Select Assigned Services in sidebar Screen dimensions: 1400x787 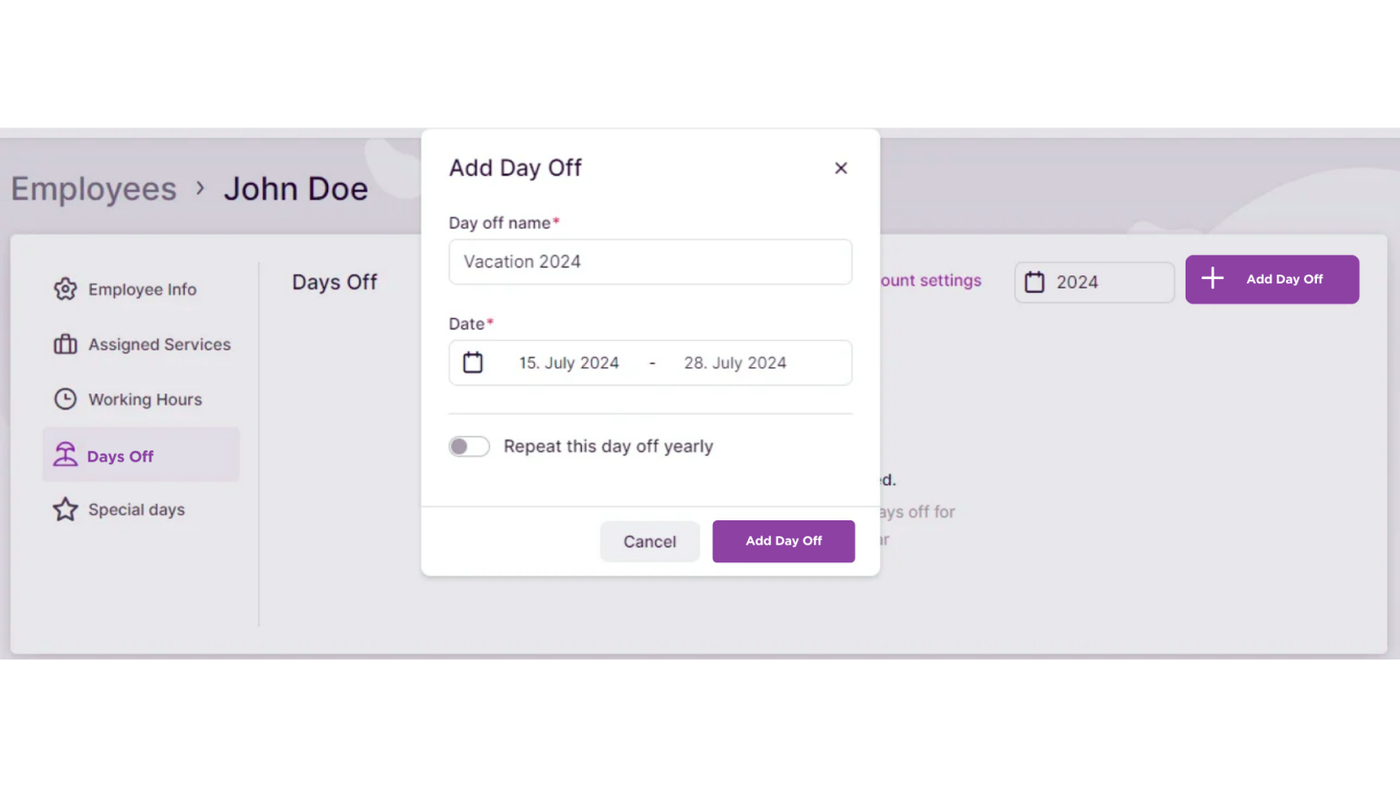click(x=159, y=344)
